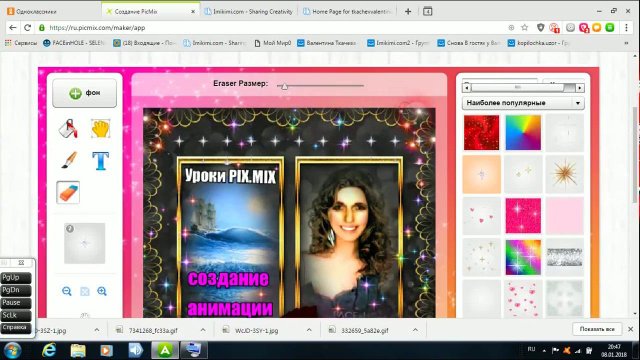Open the FACEinHOLE bookmark
This screenshot has height=360, width=640.
[74, 42]
